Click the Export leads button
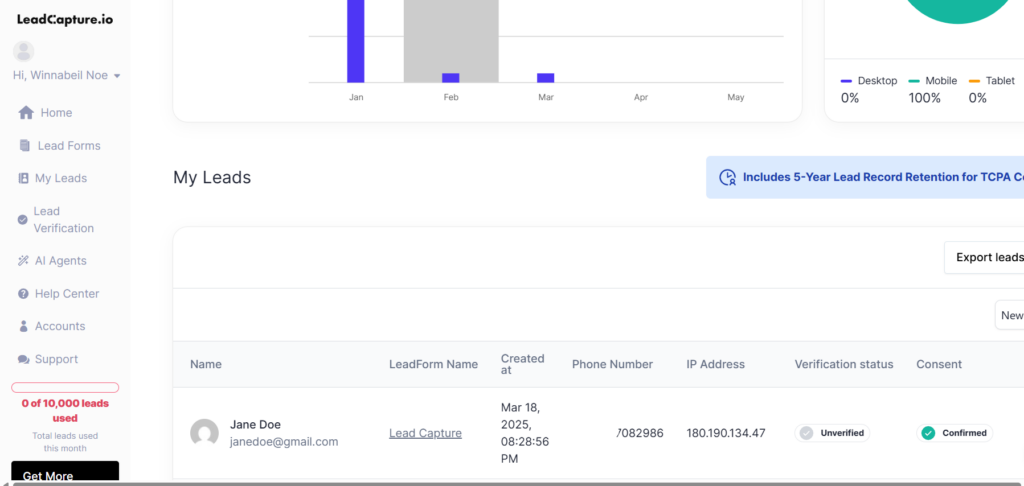1024x486 pixels. (x=985, y=257)
